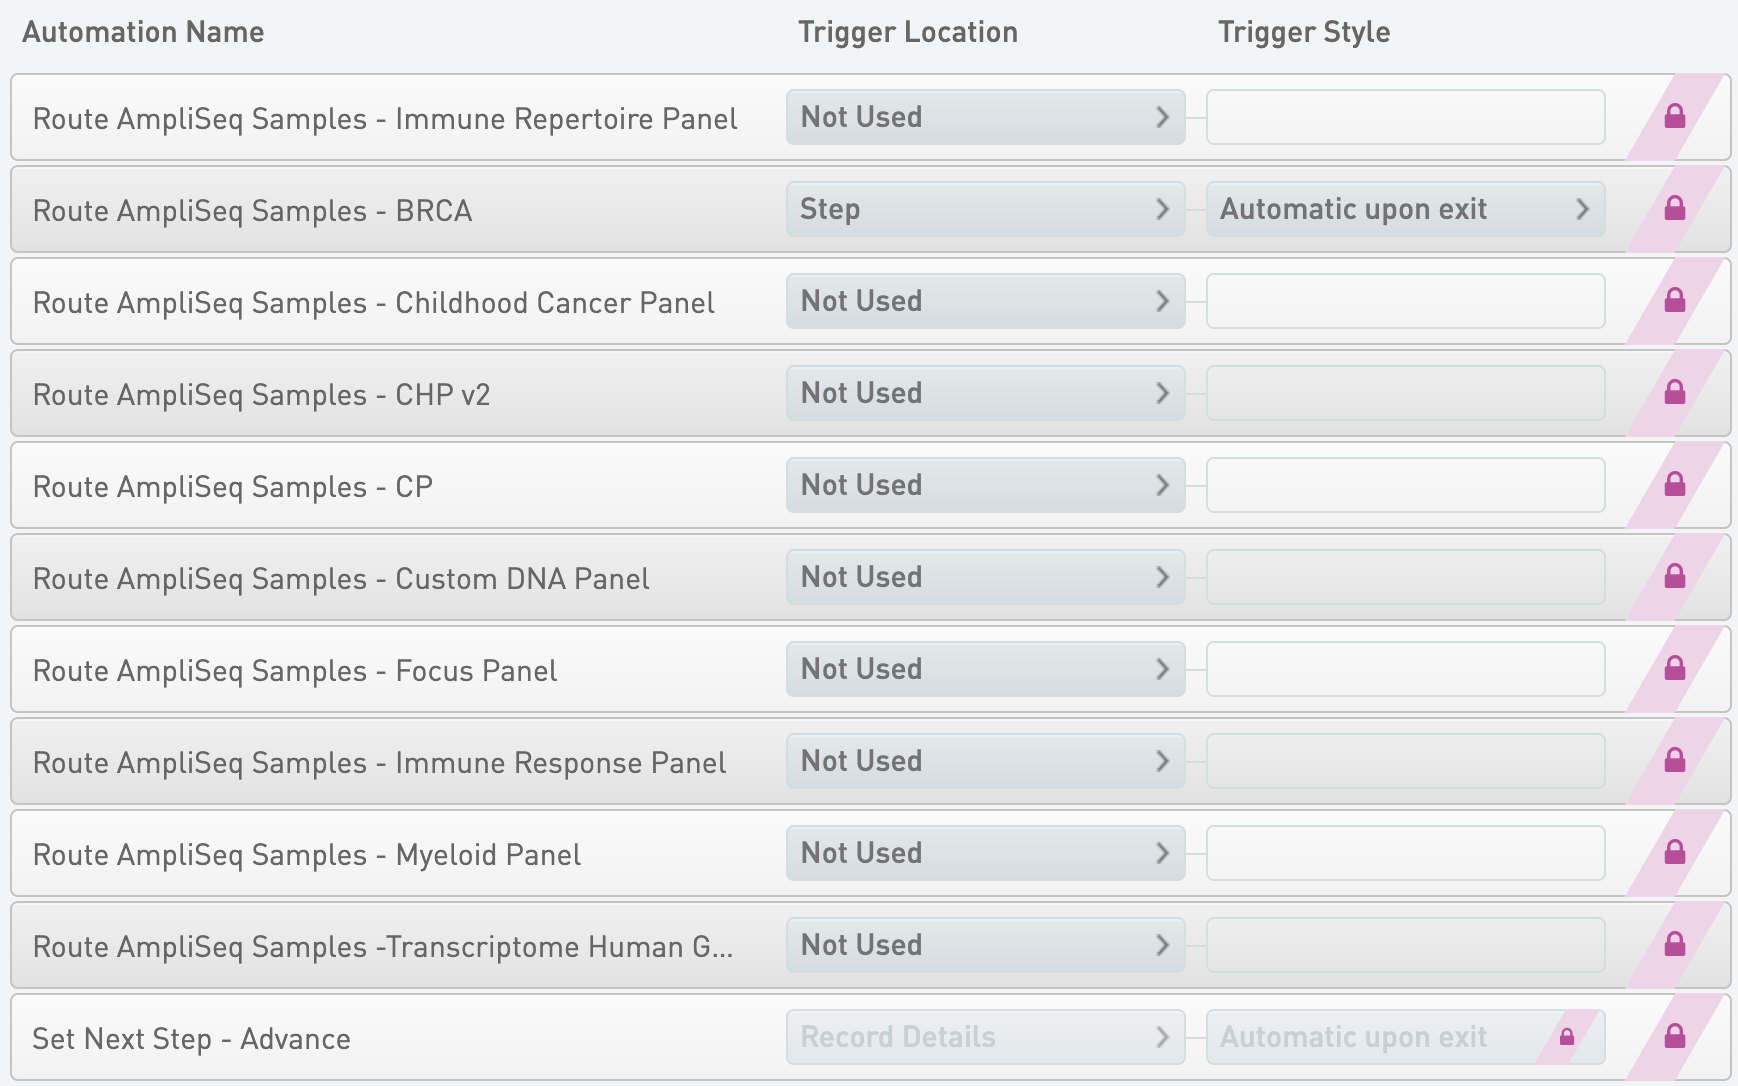Click empty Trigger Style field for Focus Panel

point(1405,669)
